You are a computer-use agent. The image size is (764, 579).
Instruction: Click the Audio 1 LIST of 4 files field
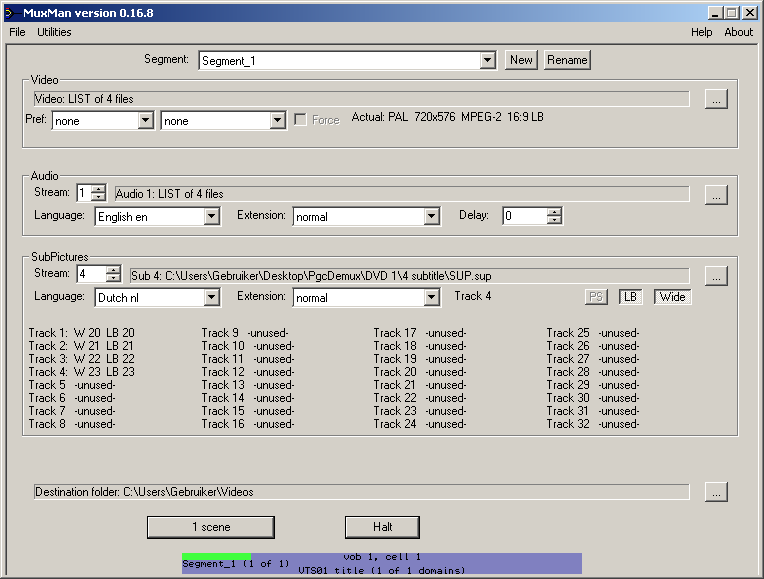402,194
